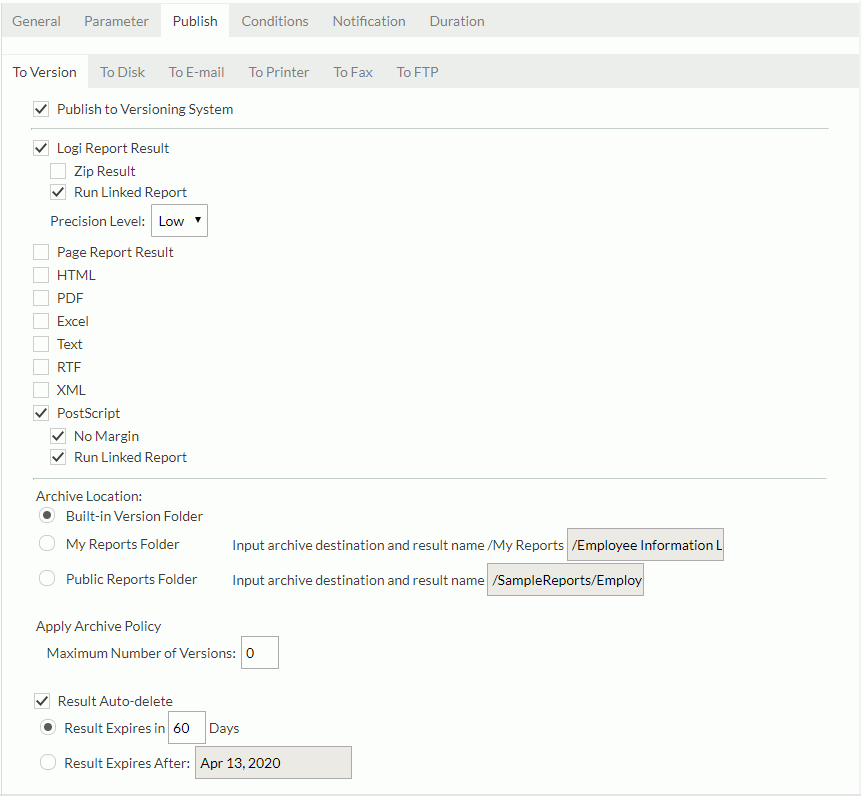Uncheck the PostScript format
Screen dimensions: 862x796
pos(41,412)
